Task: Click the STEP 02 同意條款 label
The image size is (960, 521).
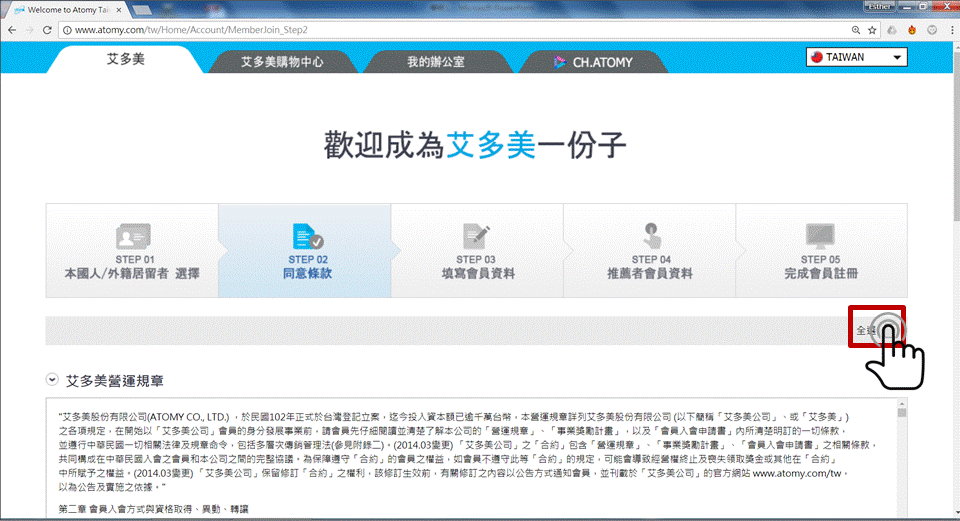Action: click(307, 267)
